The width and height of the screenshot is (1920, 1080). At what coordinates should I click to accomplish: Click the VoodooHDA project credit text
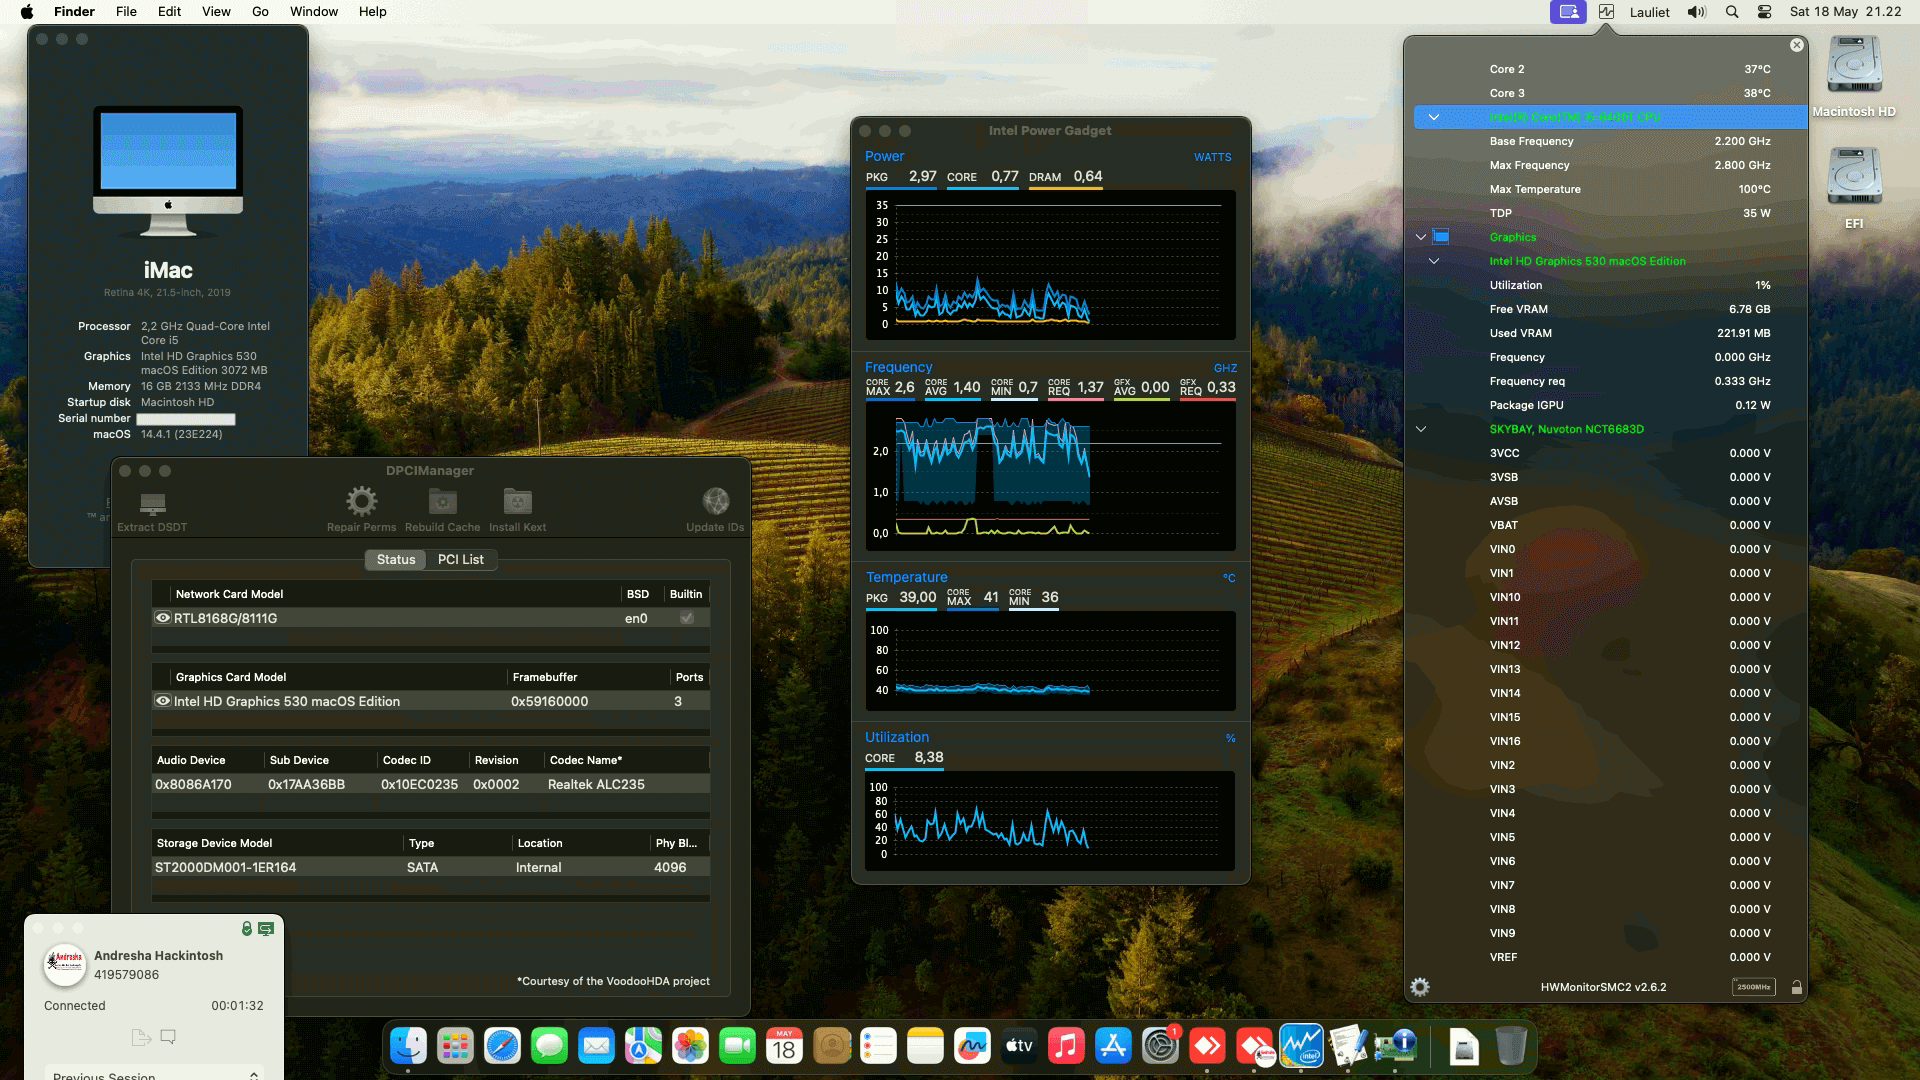pyautogui.click(x=613, y=981)
